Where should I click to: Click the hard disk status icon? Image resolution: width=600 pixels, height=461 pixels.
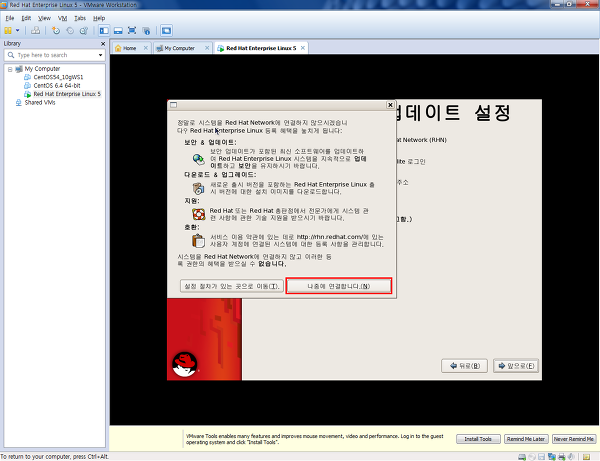tap(522, 457)
